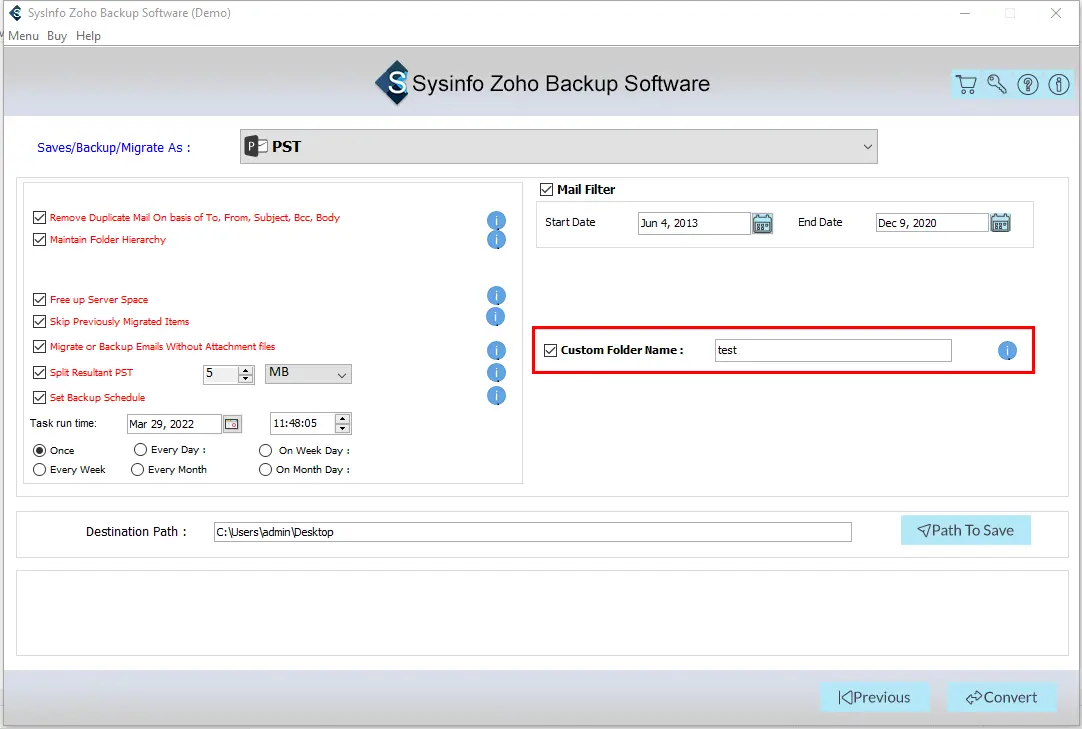Increase task run time spinner
This screenshot has width=1082, height=729.
tap(342, 419)
